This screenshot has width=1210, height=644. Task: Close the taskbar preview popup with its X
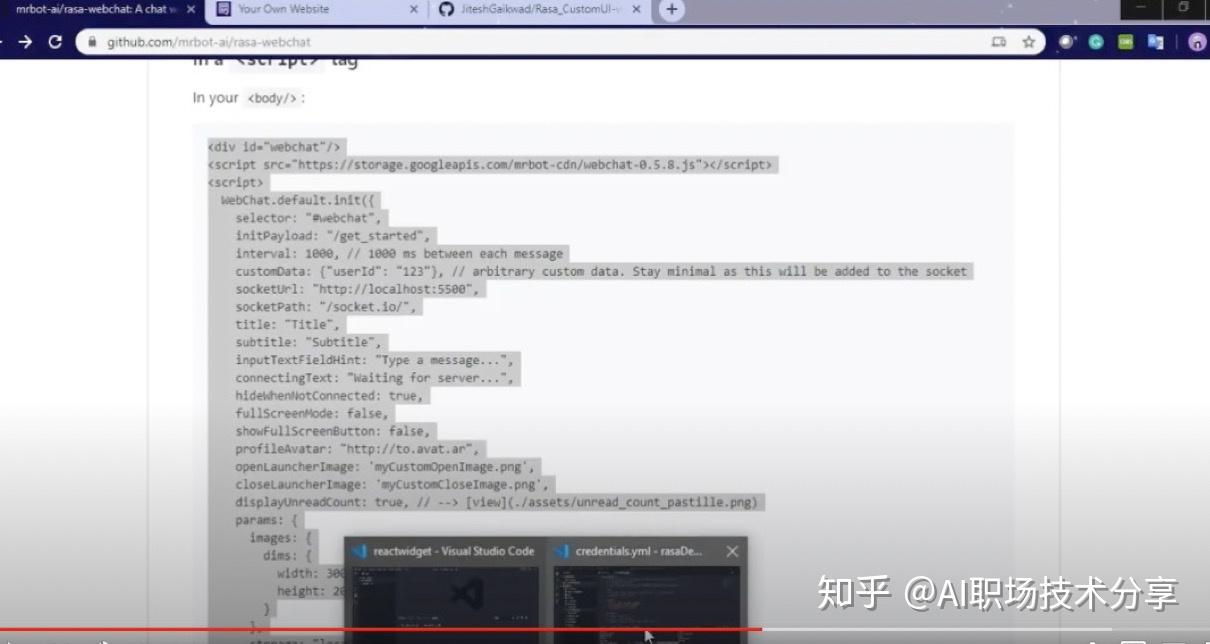(x=731, y=551)
